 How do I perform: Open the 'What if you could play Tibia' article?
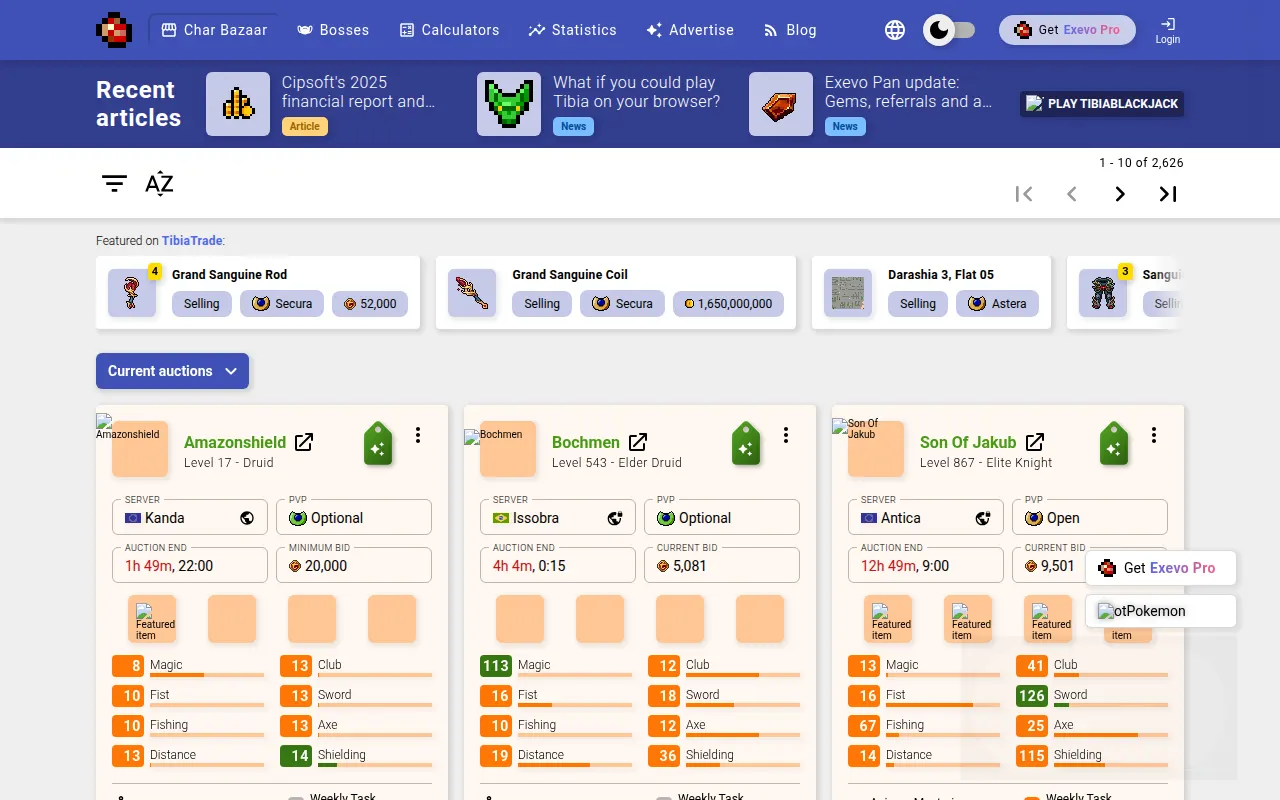[x=601, y=104]
